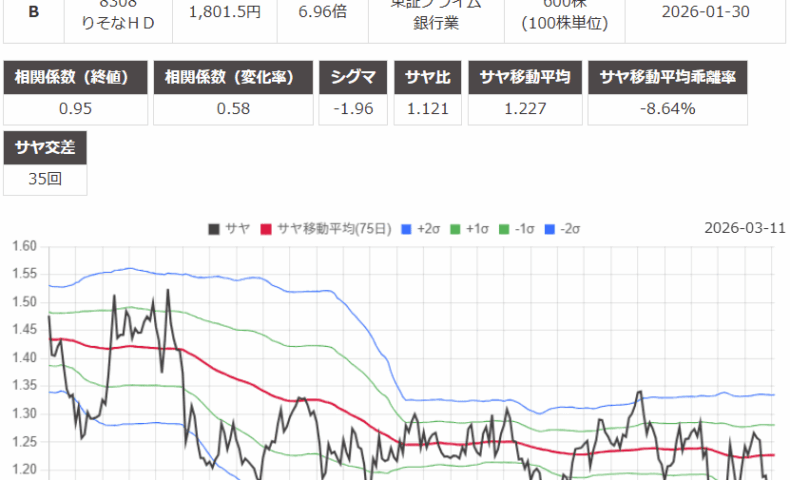Screen dimensions: 790x480
Task: Click the 銀行業 sector cell
Action: [435, 20]
